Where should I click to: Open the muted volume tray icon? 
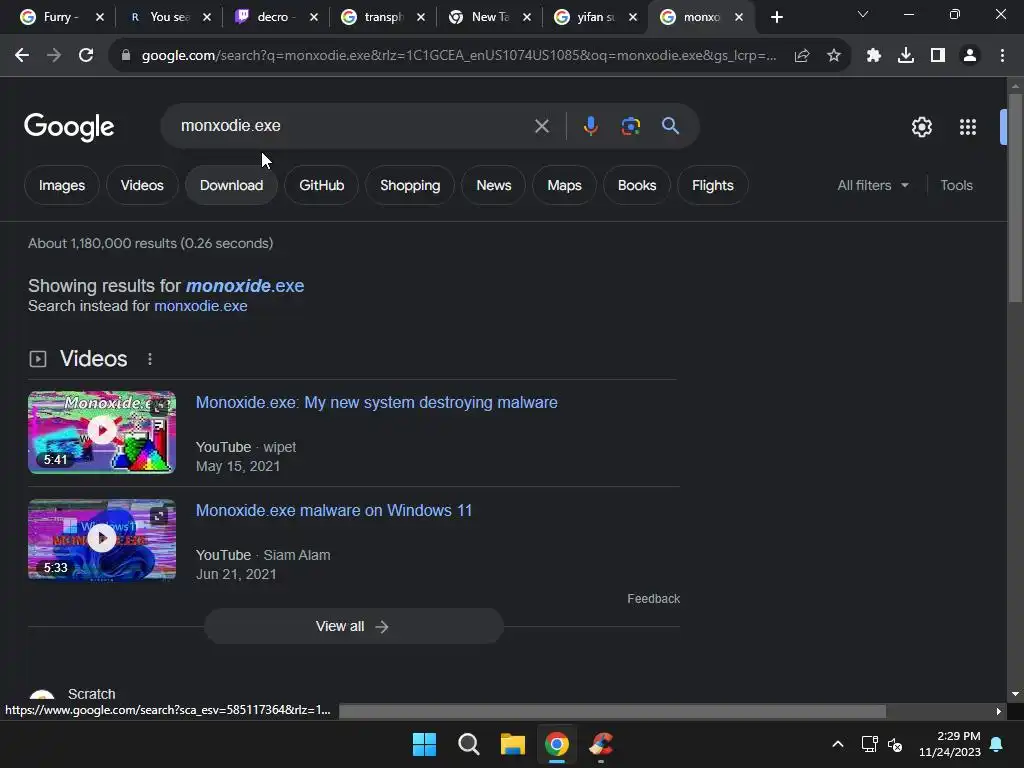coord(895,744)
